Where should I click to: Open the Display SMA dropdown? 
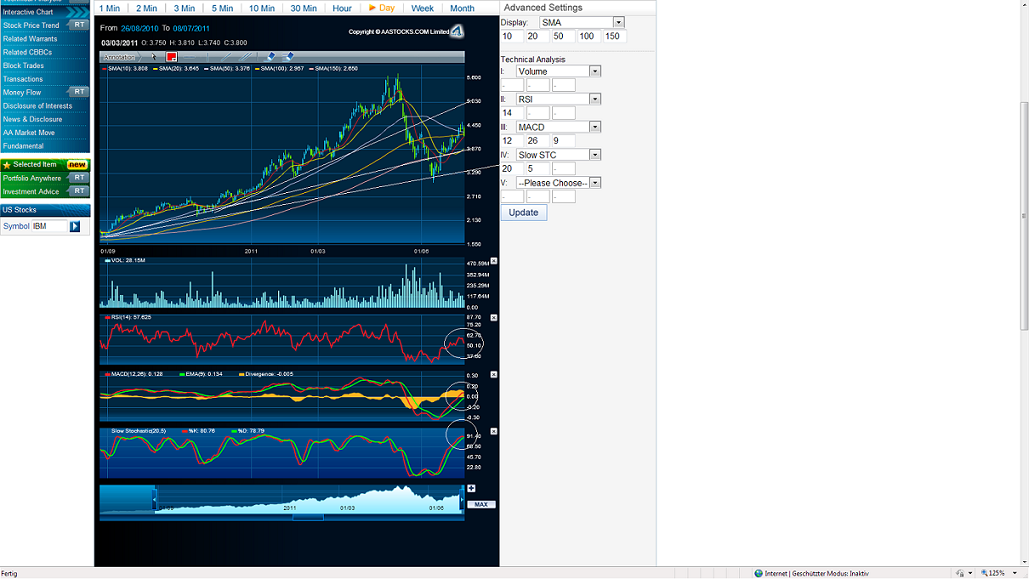pyautogui.click(x=618, y=22)
